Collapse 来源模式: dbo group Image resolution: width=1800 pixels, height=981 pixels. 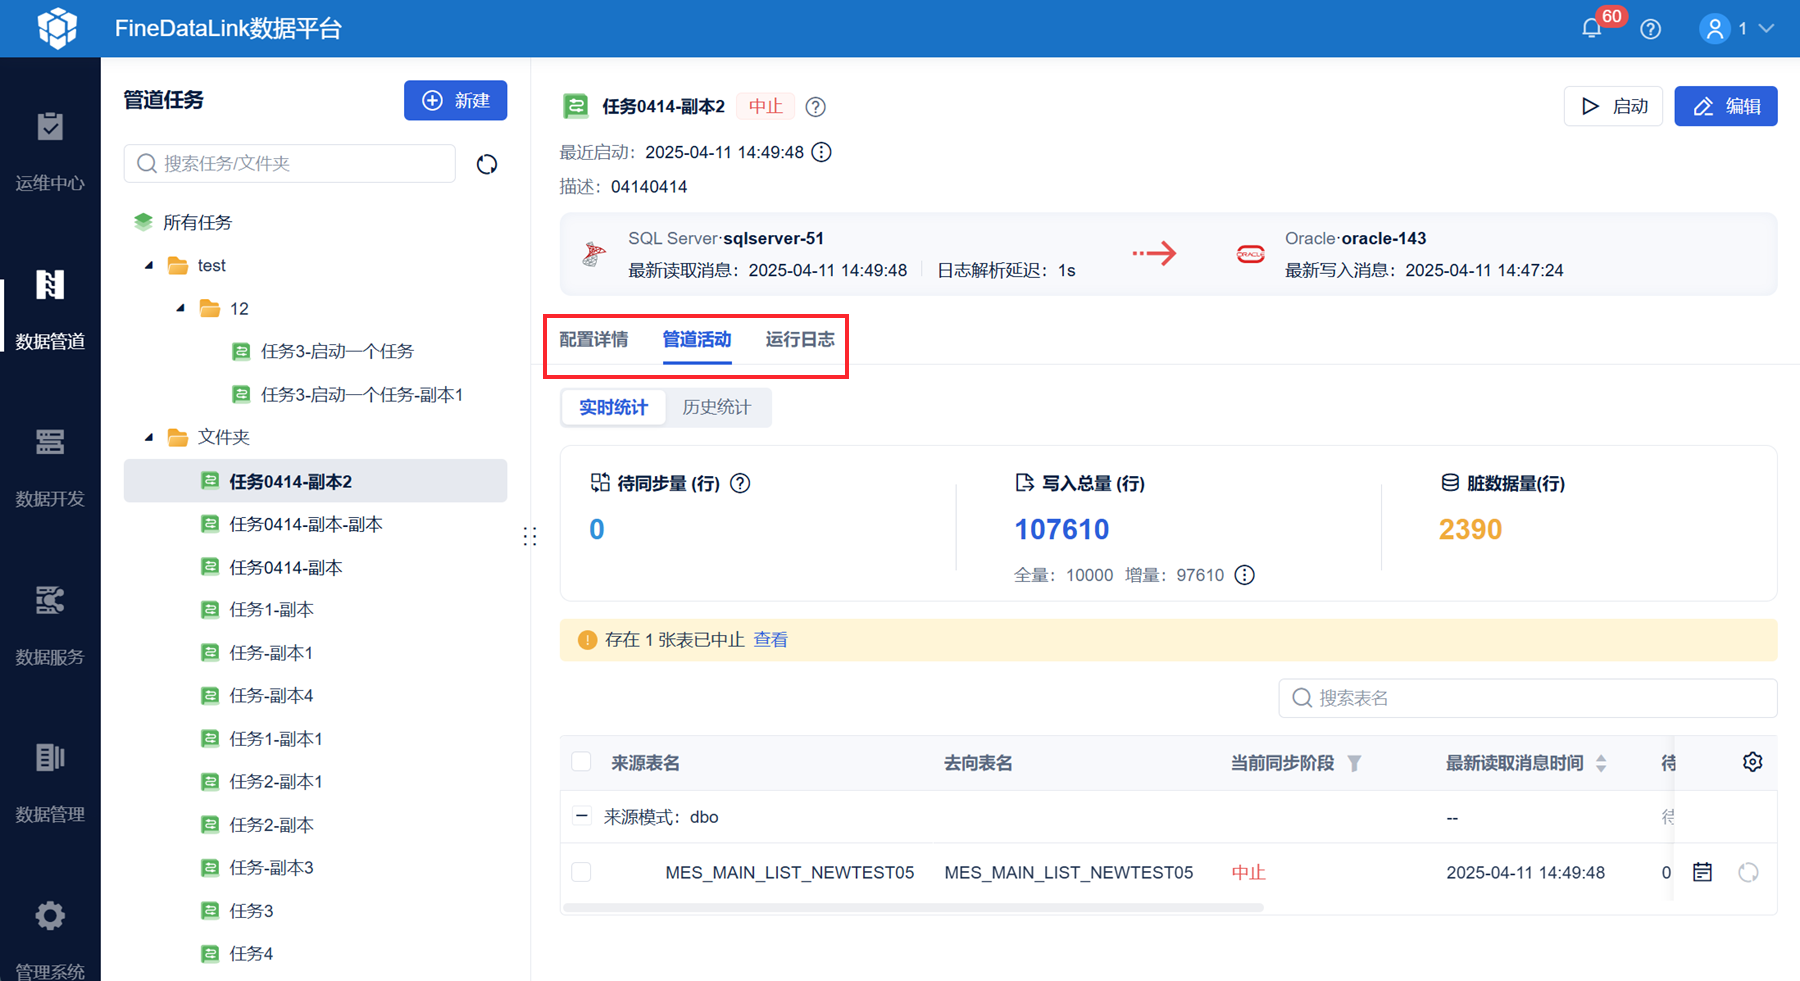pos(582,816)
